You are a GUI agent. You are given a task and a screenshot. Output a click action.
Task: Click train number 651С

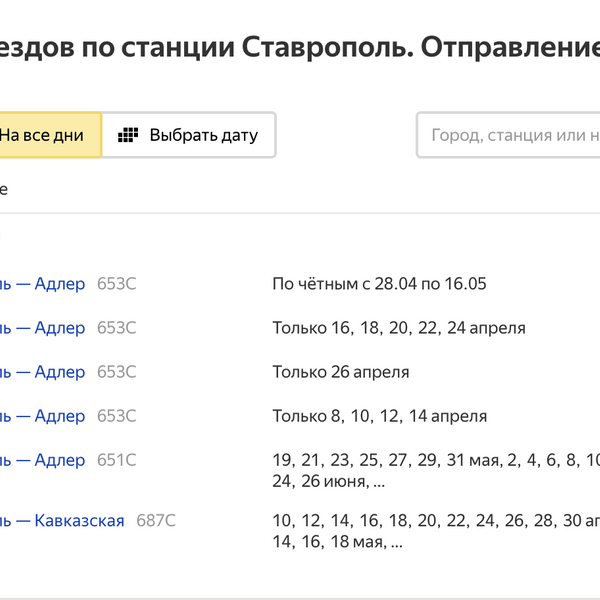pos(117,460)
